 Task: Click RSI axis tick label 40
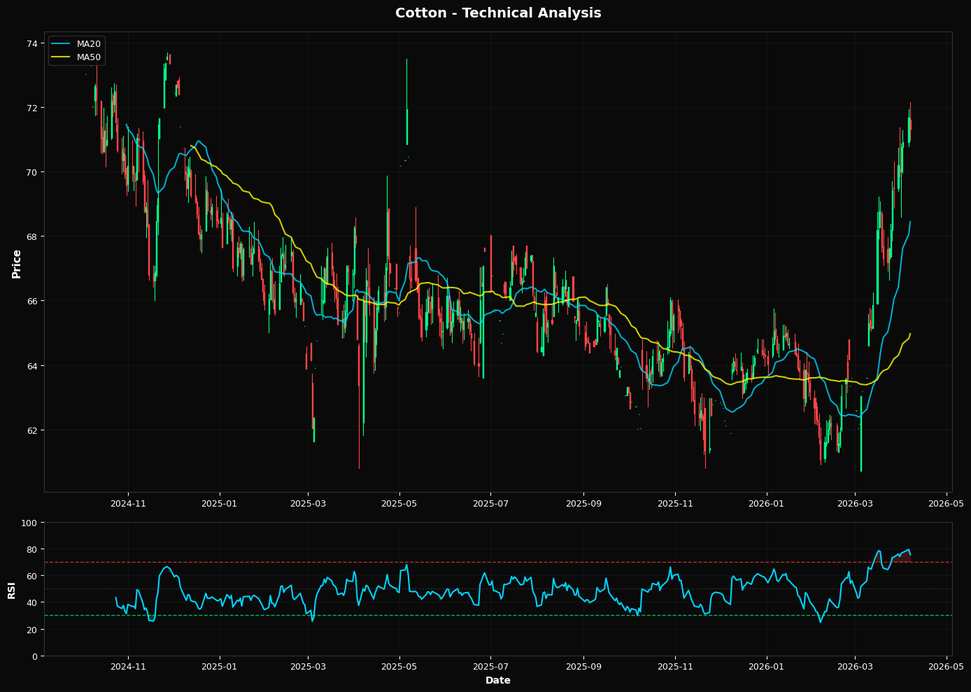[34, 603]
